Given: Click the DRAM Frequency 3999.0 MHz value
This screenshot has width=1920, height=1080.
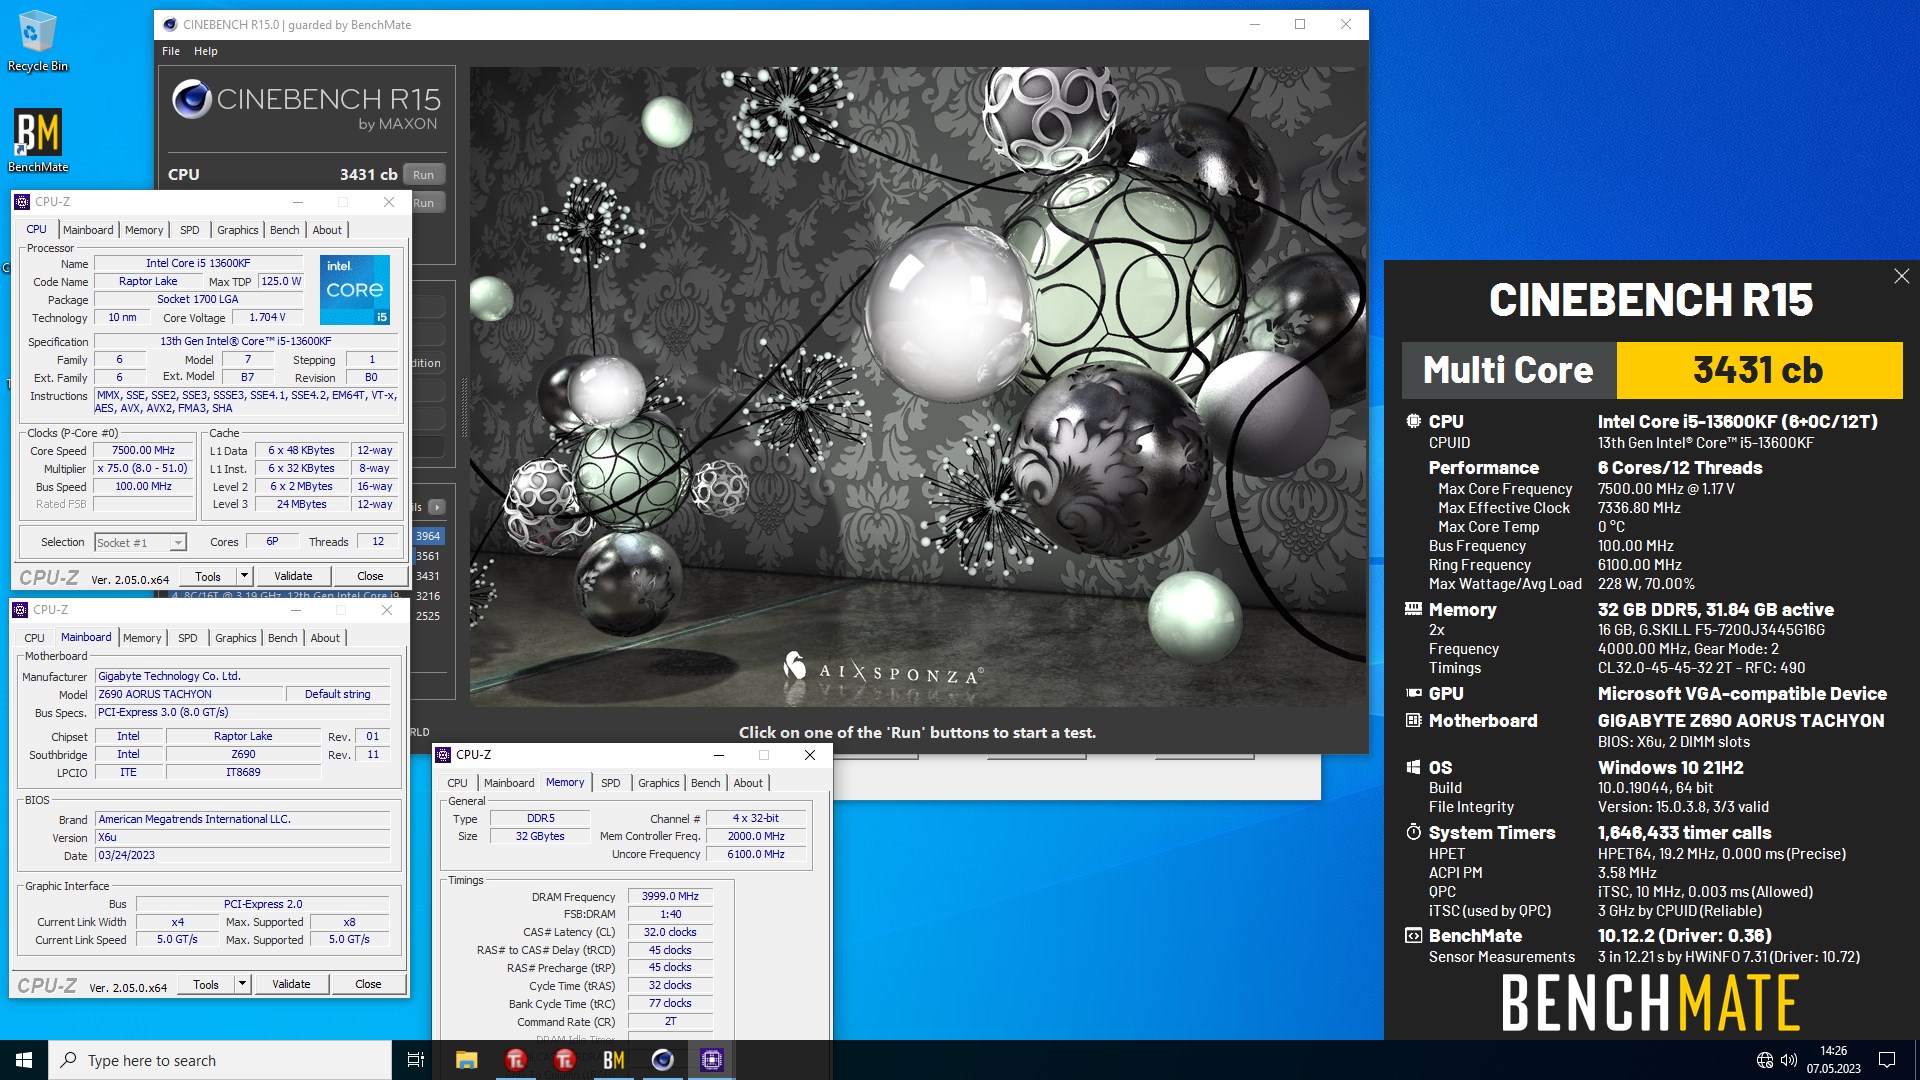Looking at the screenshot, I should click(x=670, y=897).
